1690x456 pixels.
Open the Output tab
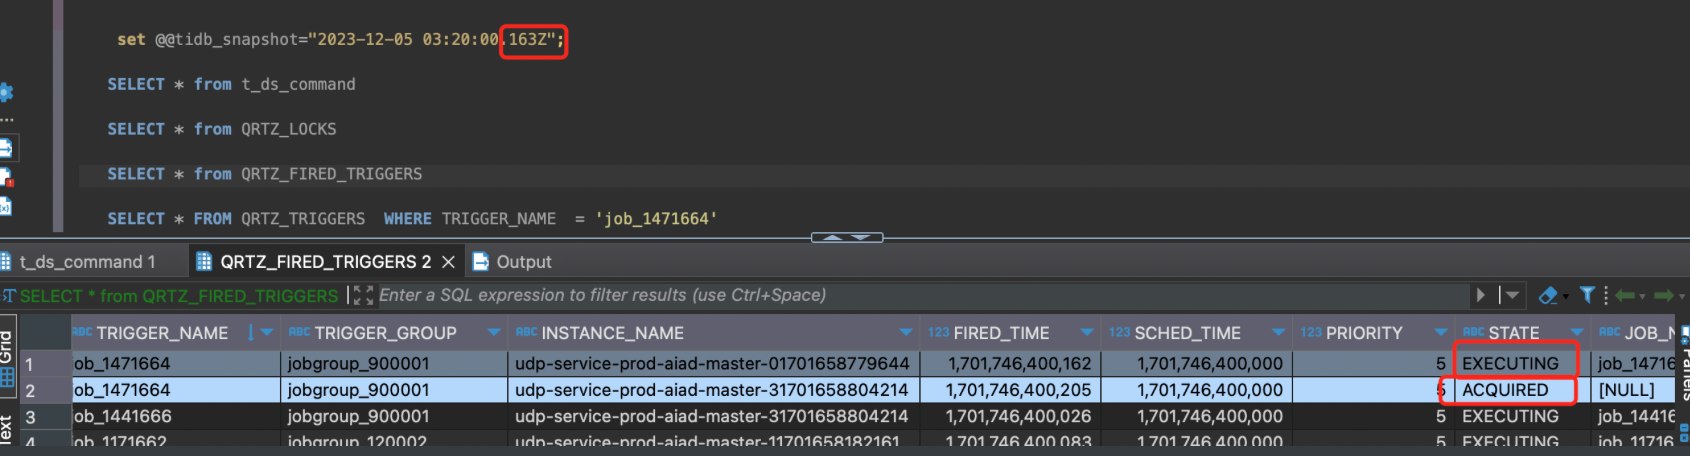point(523,262)
